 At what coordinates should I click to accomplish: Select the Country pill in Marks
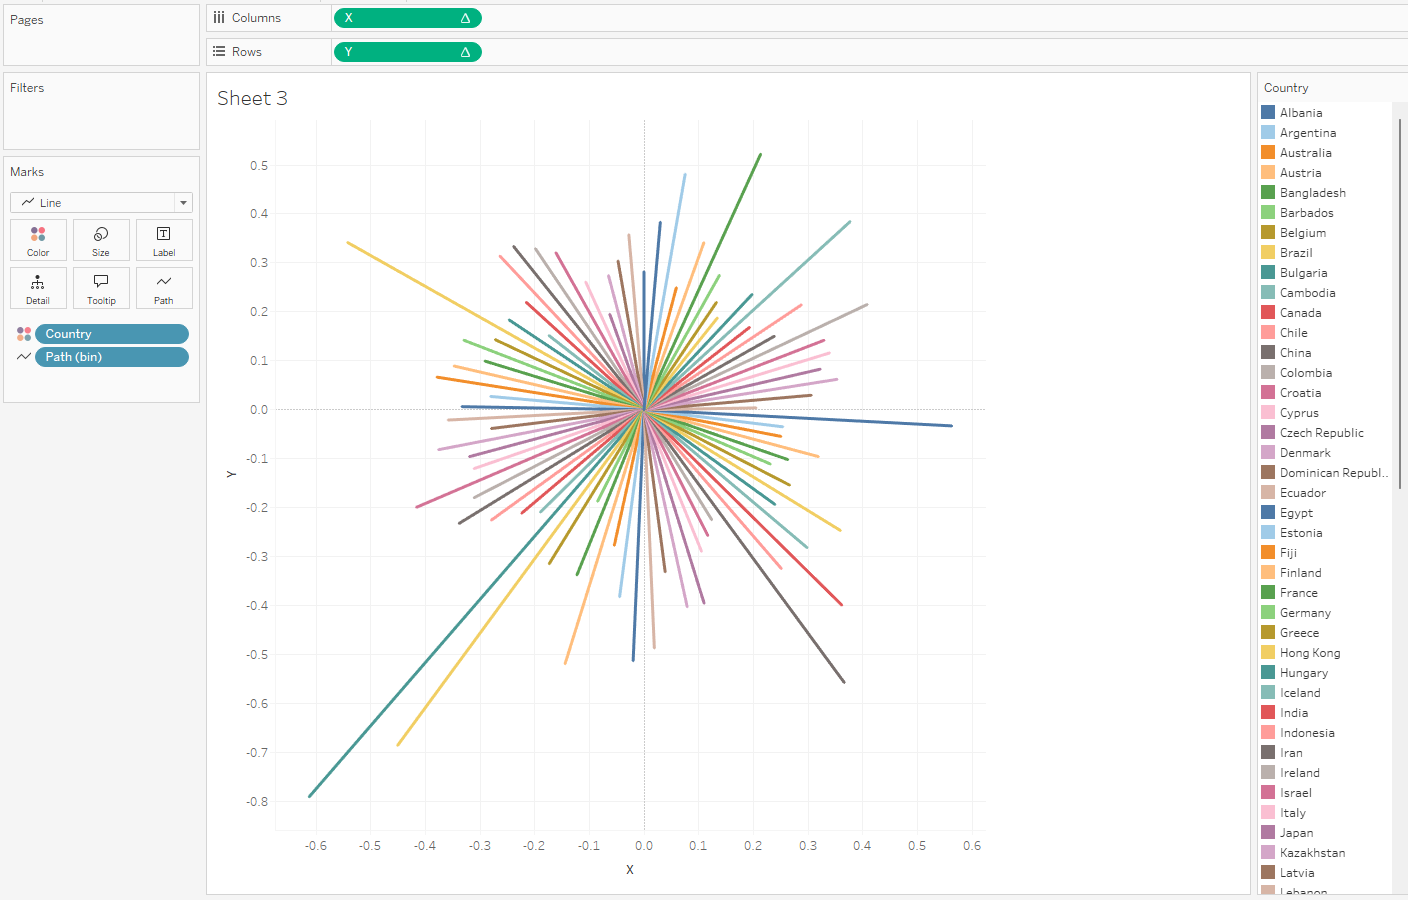coord(112,334)
